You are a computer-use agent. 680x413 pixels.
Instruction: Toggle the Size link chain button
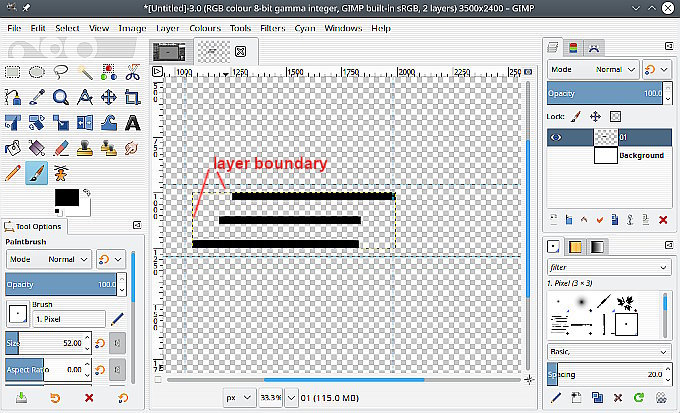[x=117, y=343]
